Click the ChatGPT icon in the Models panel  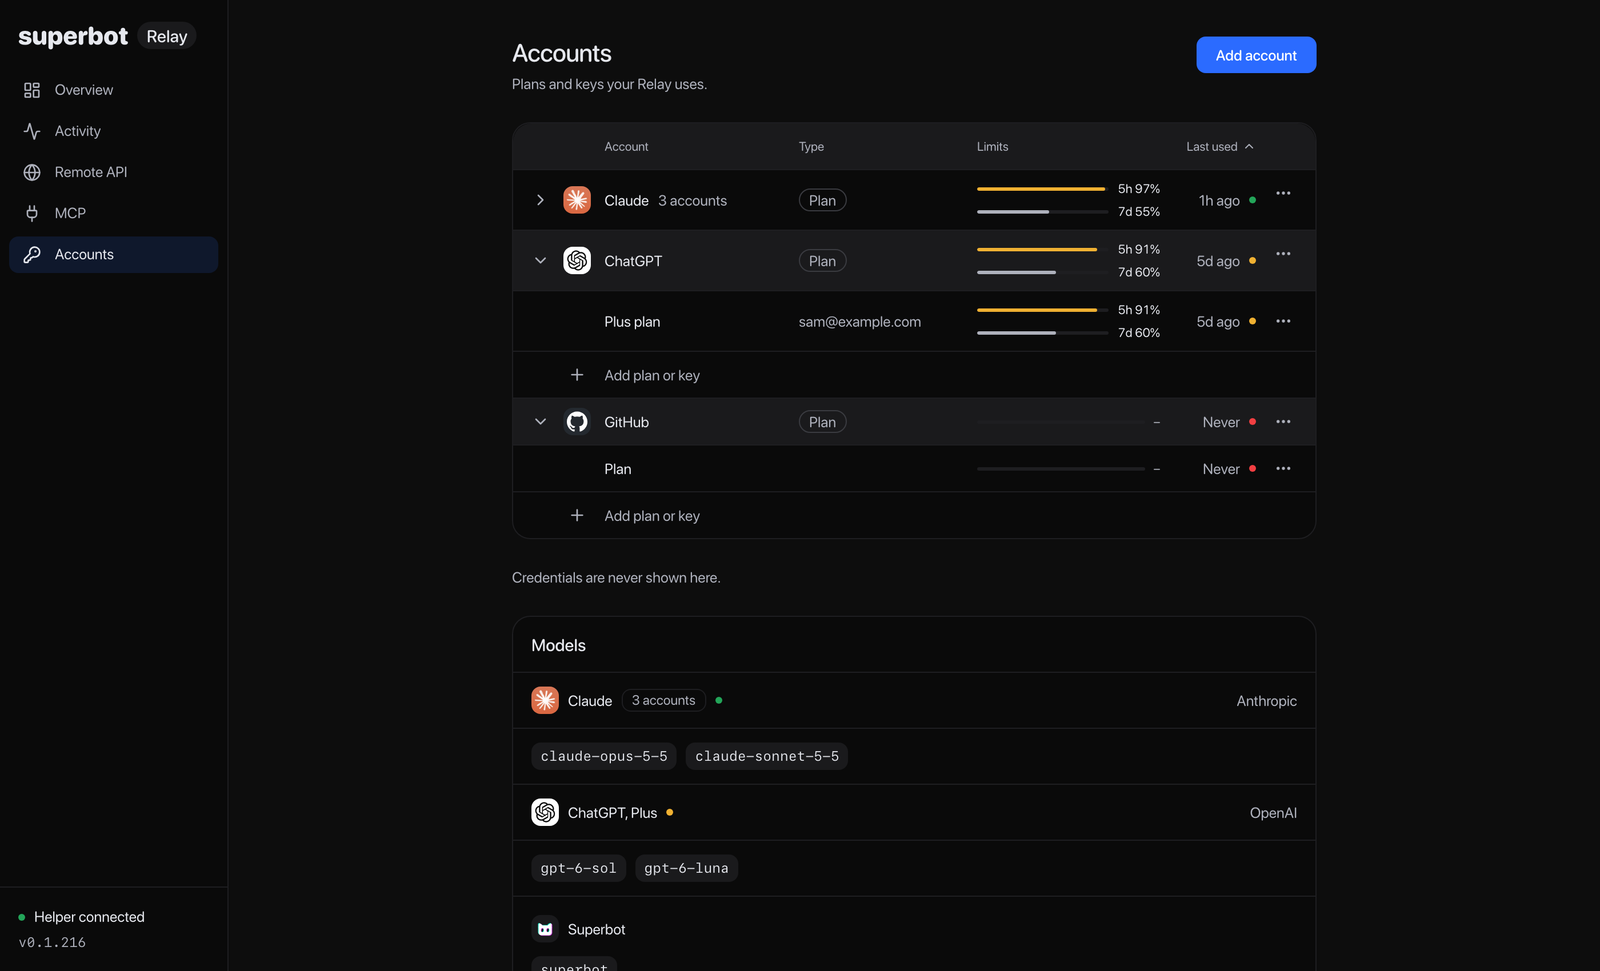click(x=545, y=812)
